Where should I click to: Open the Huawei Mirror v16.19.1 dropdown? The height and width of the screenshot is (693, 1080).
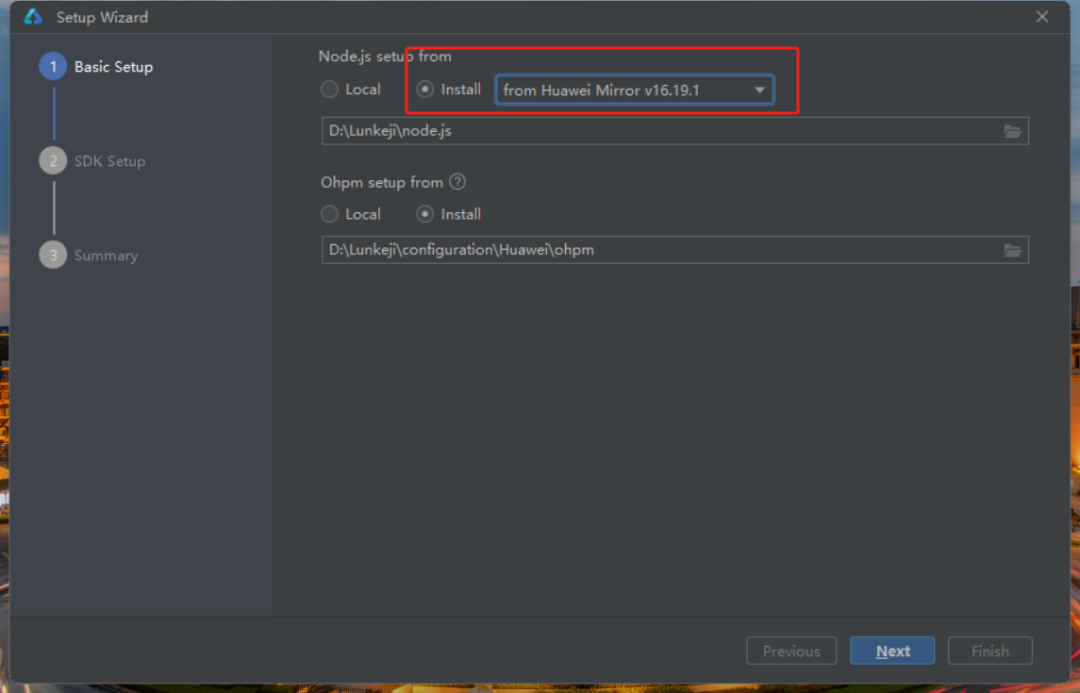(634, 90)
